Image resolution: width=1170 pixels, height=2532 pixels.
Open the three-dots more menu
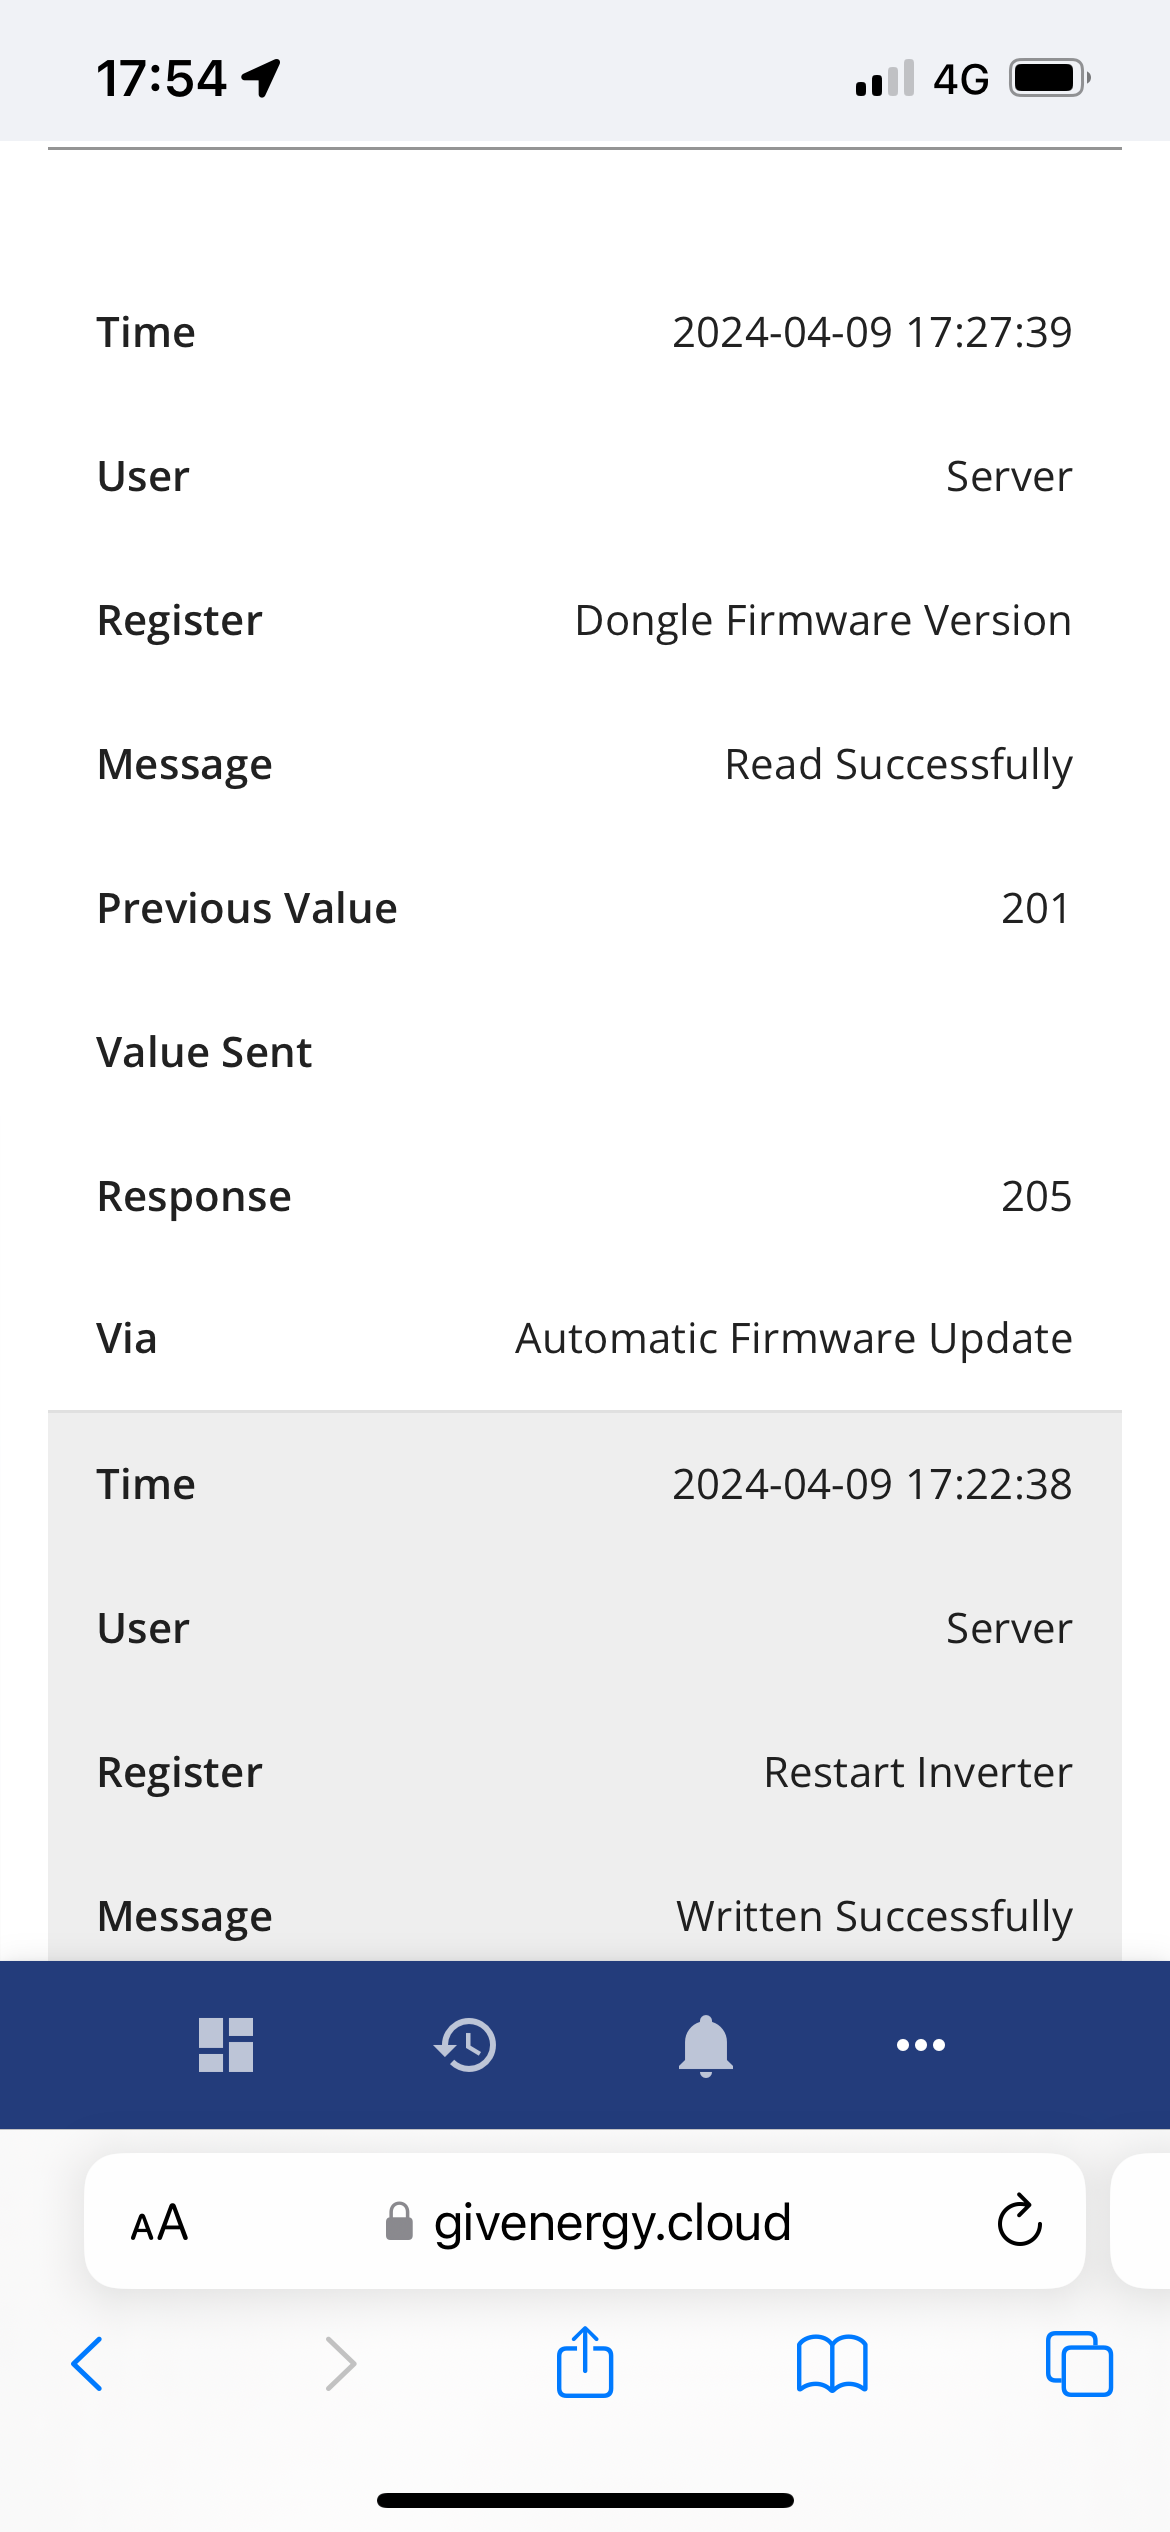[921, 2045]
